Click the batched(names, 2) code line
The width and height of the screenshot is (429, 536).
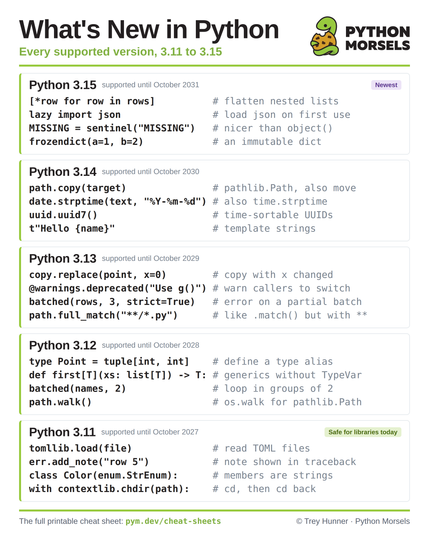pyautogui.click(x=78, y=389)
